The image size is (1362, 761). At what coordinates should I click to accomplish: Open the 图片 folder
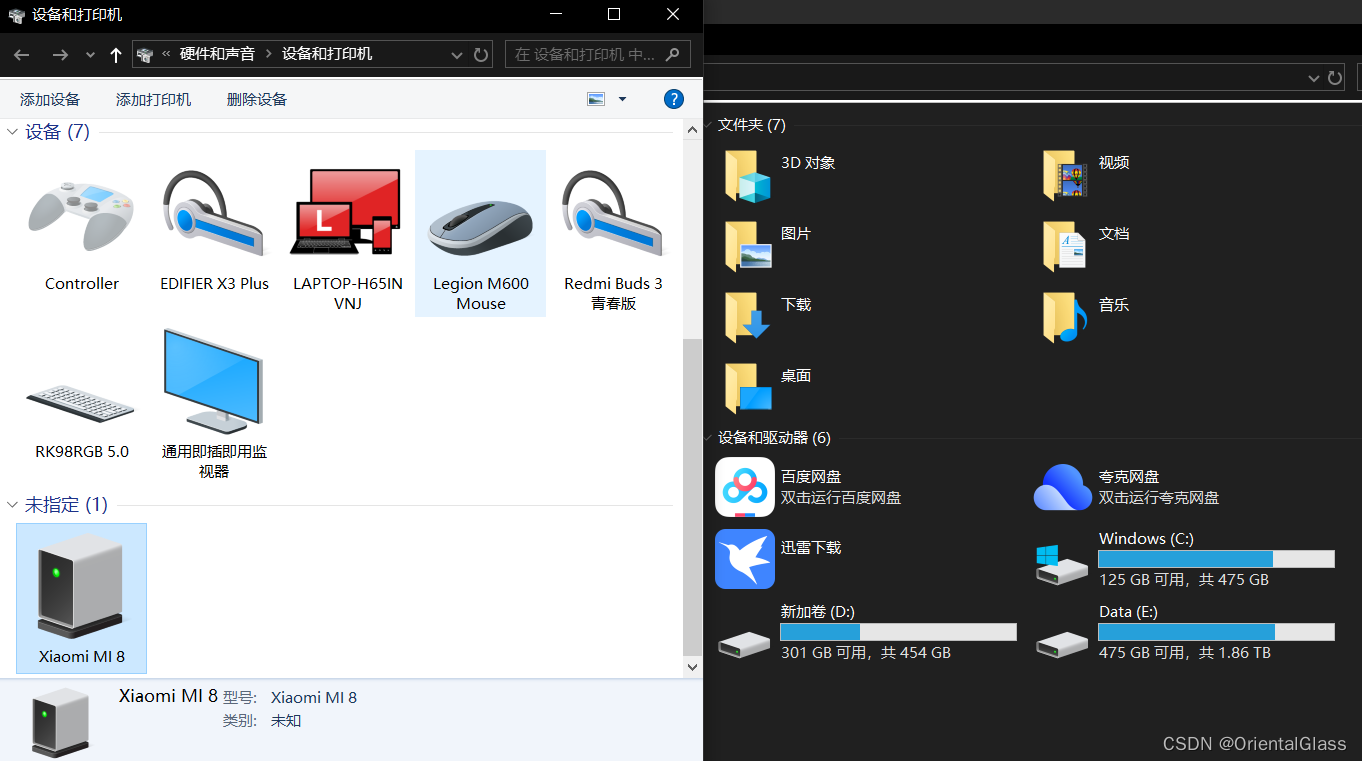coord(749,246)
